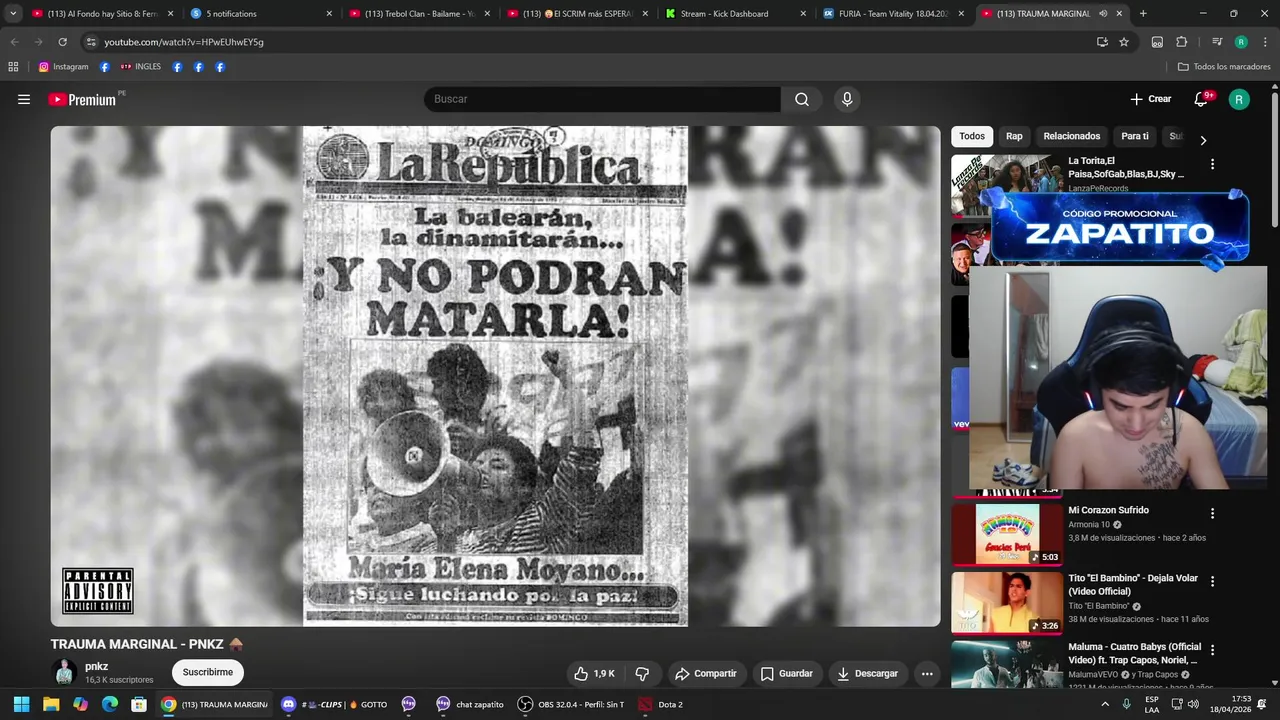Dislike the TRAUMA MARGINAL video
Screen dimensions: 1280x720
(642, 674)
